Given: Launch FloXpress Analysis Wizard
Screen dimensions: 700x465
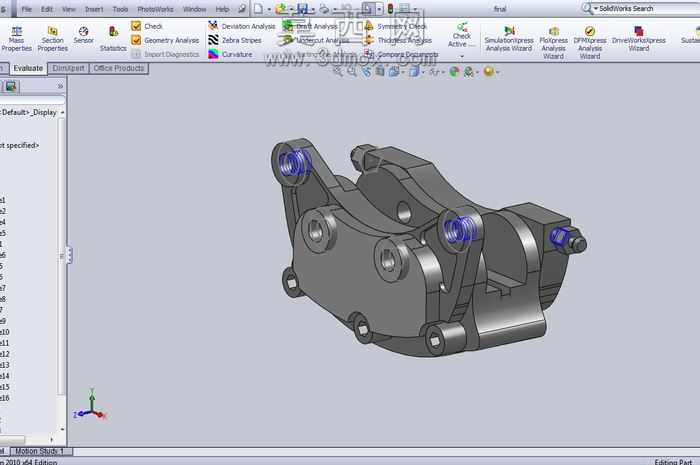Looking at the screenshot, I should click(x=554, y=42).
